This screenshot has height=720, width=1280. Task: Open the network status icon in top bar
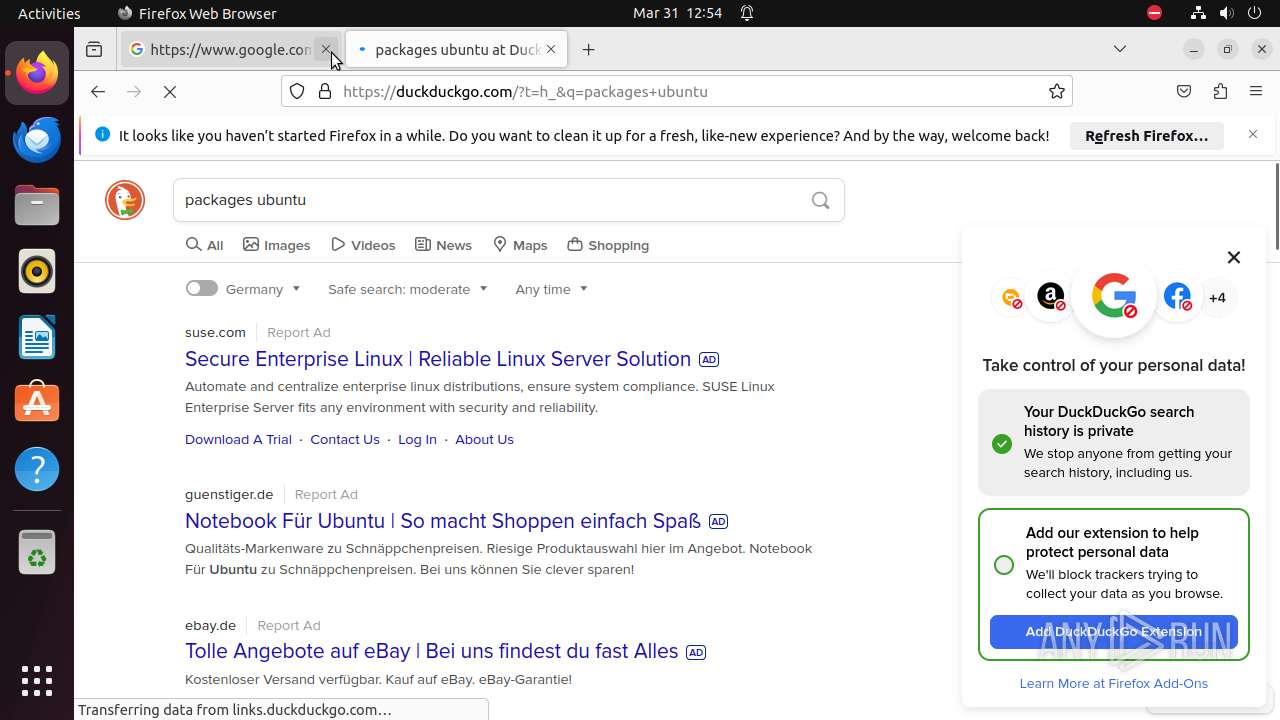pyautogui.click(x=1198, y=13)
